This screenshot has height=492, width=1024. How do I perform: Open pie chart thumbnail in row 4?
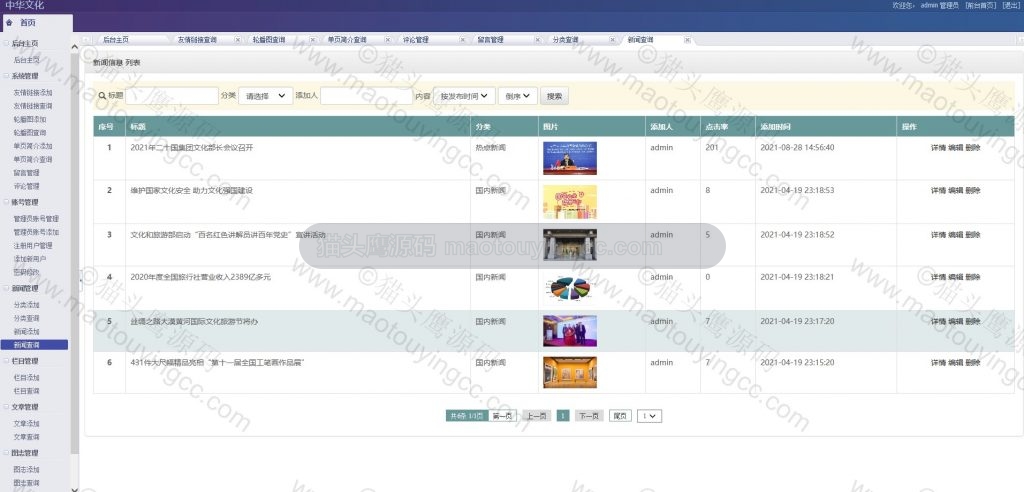[569, 288]
